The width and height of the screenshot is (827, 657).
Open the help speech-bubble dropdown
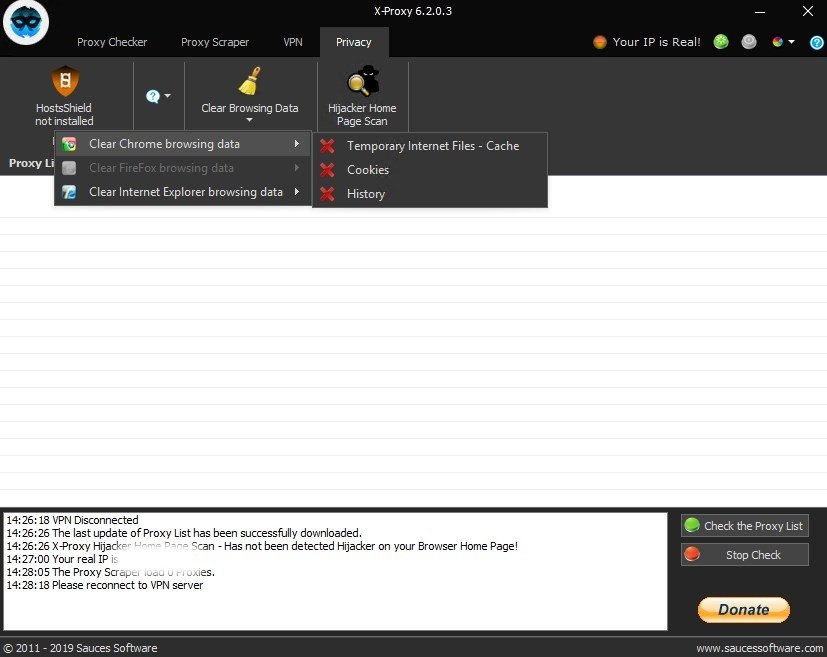(x=158, y=96)
